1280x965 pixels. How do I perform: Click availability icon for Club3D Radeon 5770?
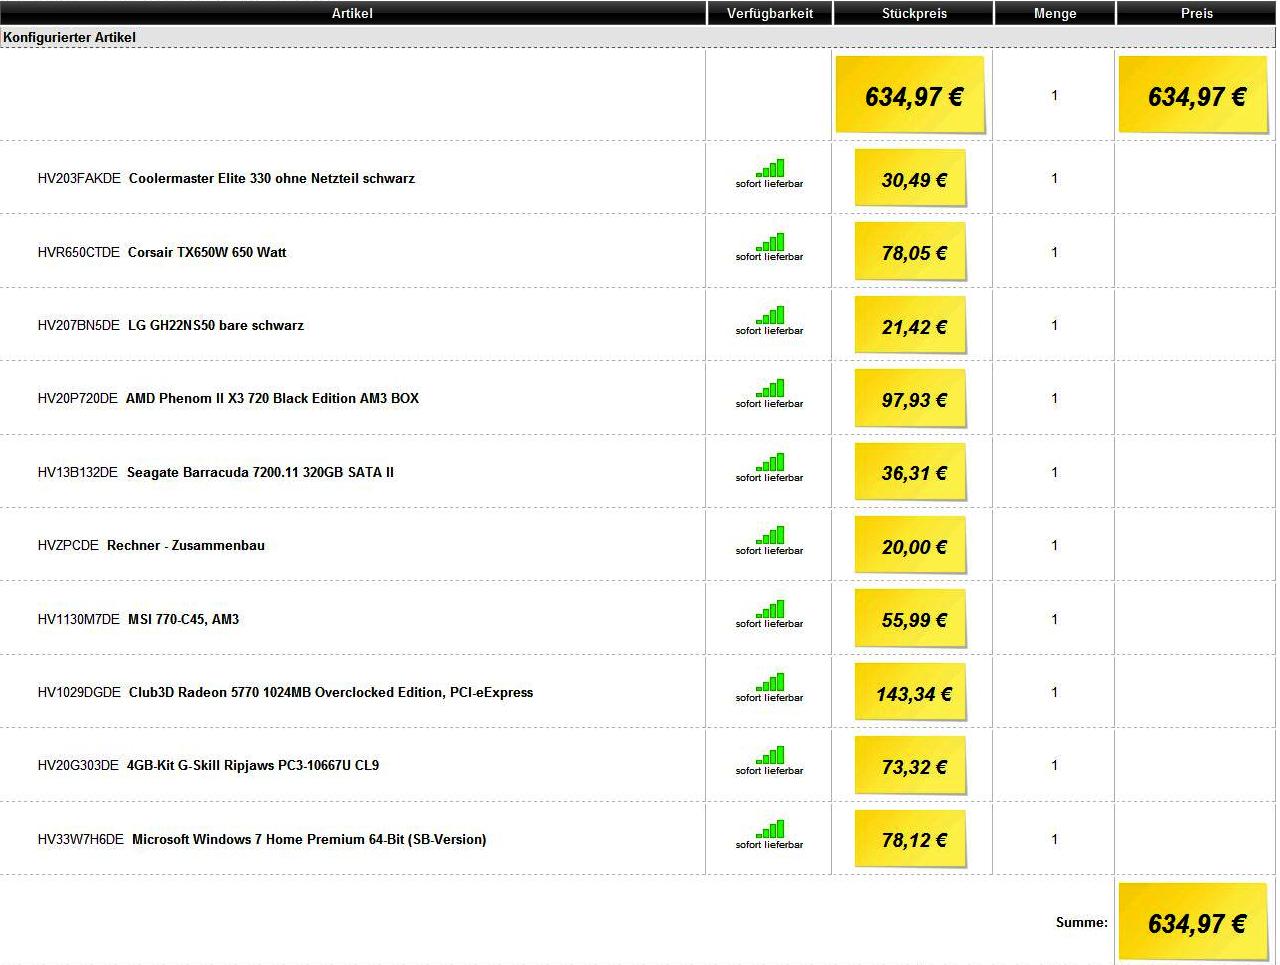point(770,682)
